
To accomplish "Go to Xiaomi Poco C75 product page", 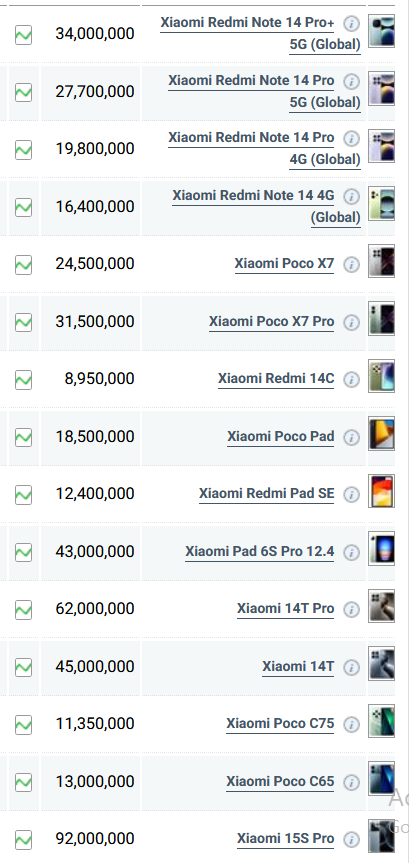I will click(x=280, y=724).
